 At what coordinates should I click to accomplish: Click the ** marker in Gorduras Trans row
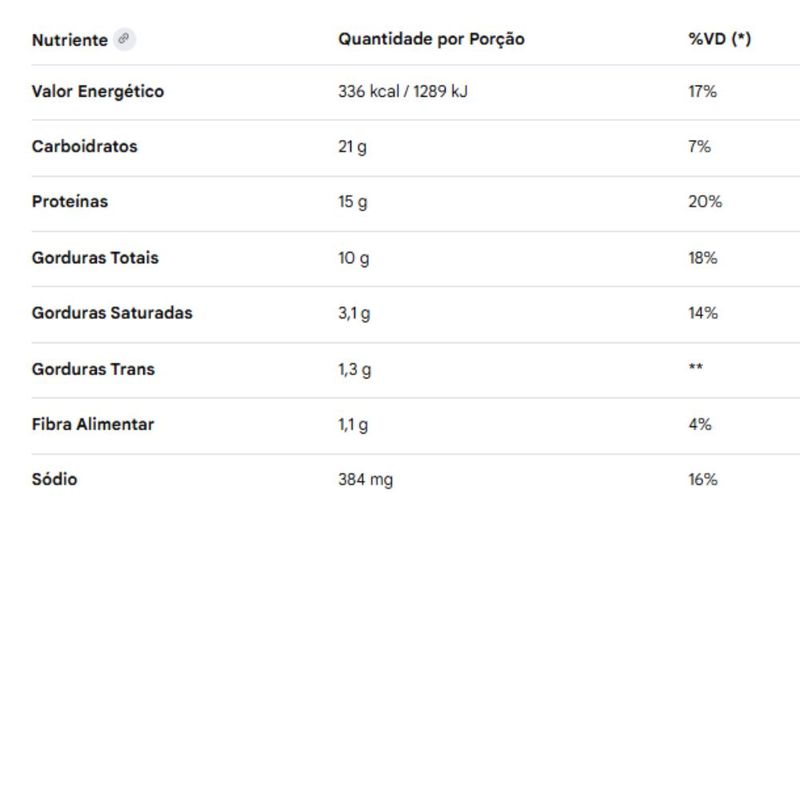(695, 368)
